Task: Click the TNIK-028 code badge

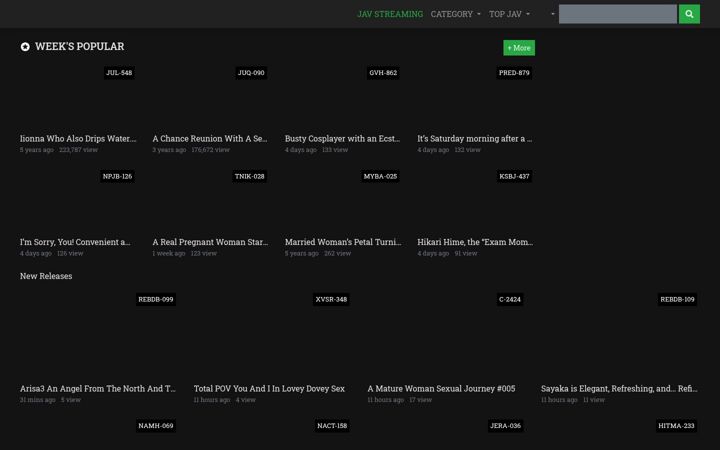Action: click(x=249, y=176)
